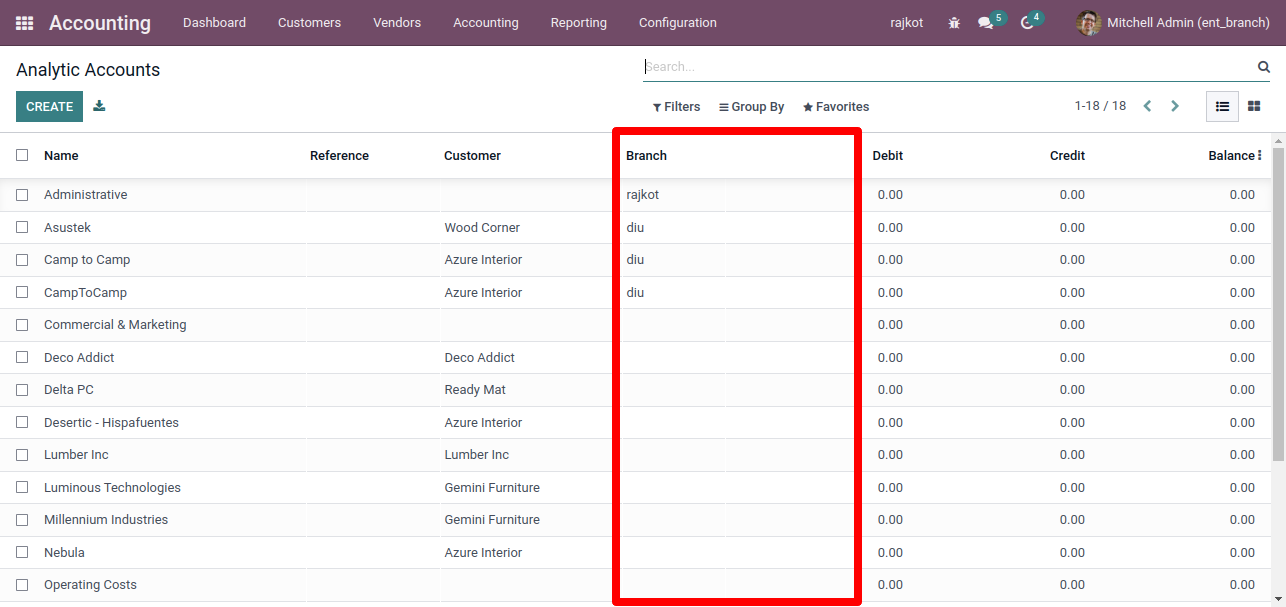Click diu branch cell in Asustek row
Viewport: 1286px width, 607px height.
click(x=635, y=228)
